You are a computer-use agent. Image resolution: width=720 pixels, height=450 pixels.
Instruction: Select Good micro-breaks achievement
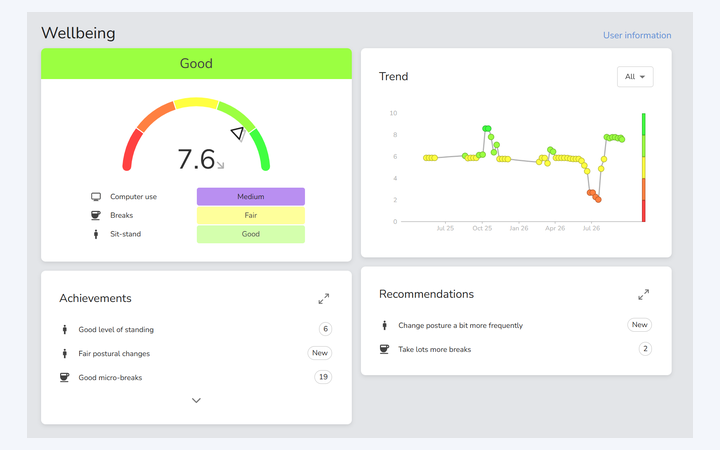110,377
